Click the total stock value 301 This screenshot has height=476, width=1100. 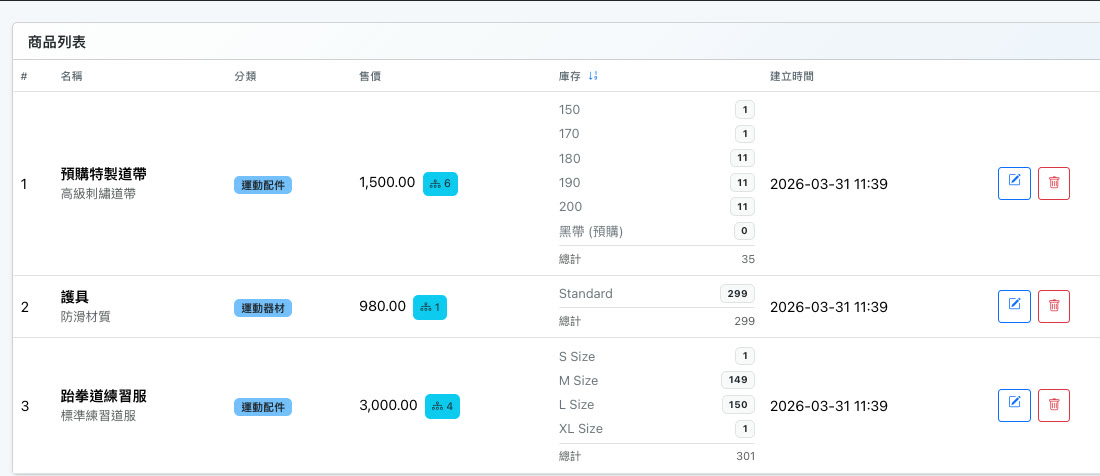[746, 456]
